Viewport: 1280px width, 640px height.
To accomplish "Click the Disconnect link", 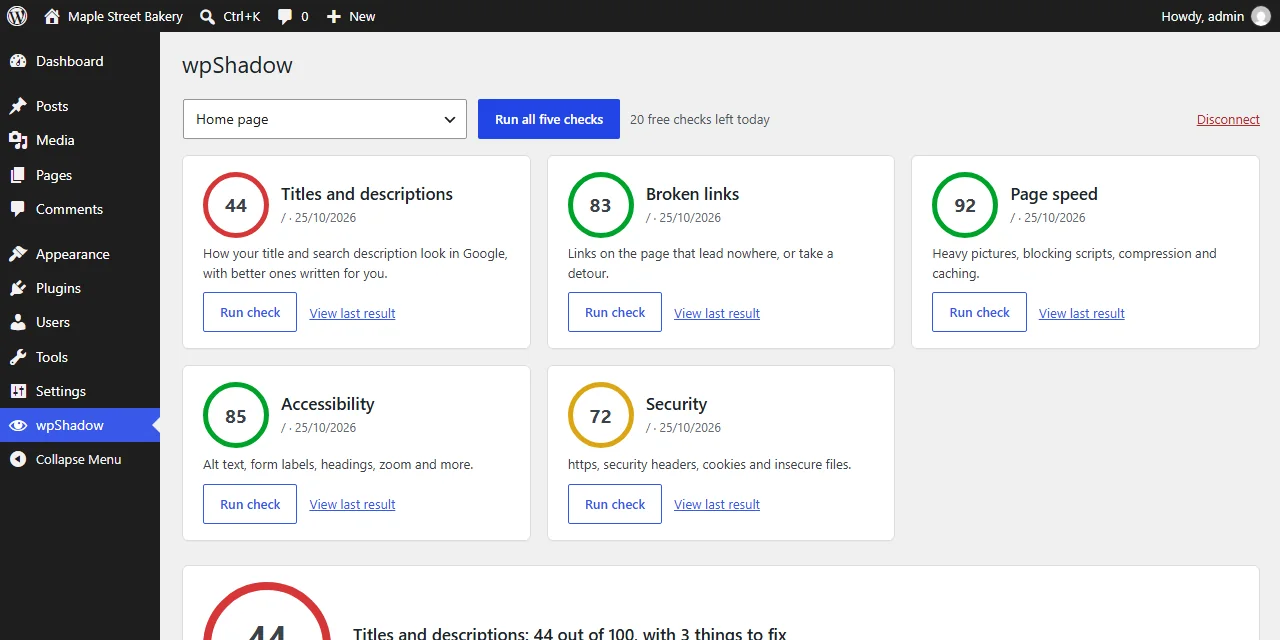I will (x=1228, y=119).
